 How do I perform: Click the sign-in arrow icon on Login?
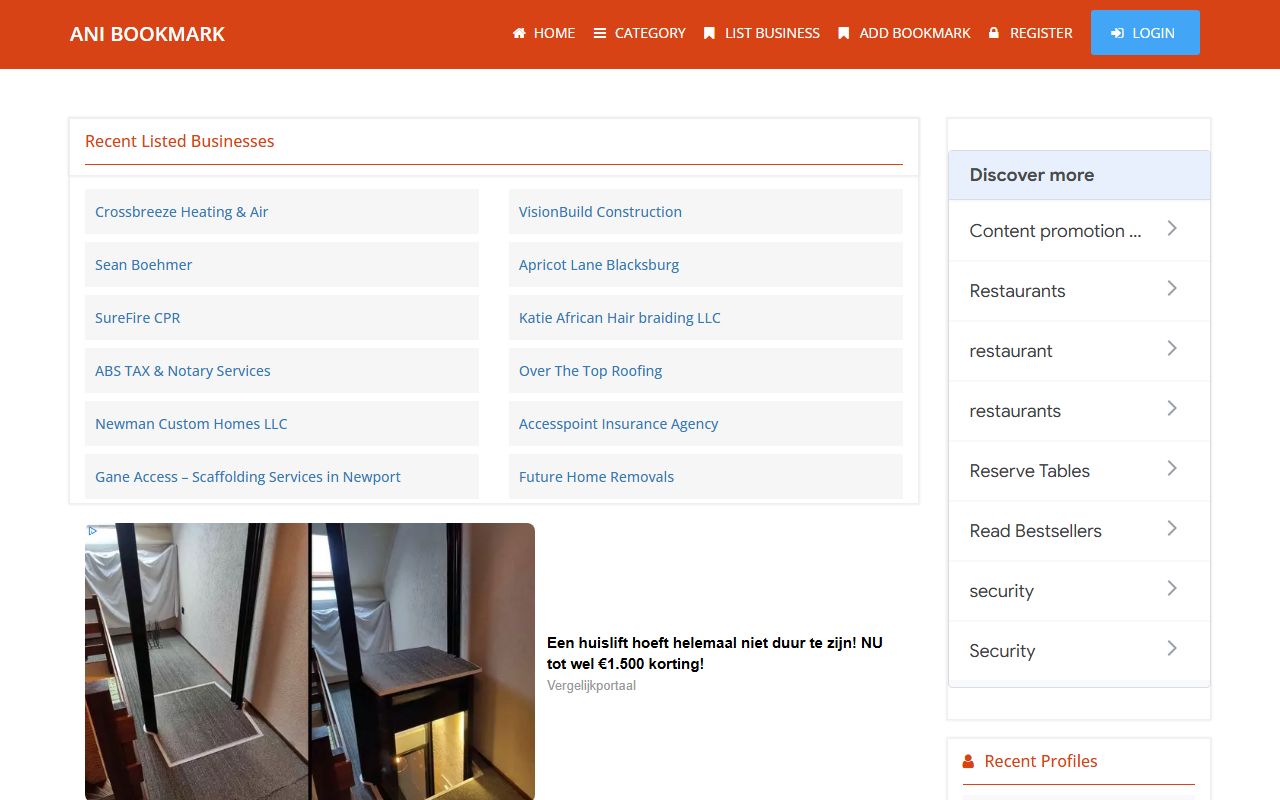[1117, 33]
